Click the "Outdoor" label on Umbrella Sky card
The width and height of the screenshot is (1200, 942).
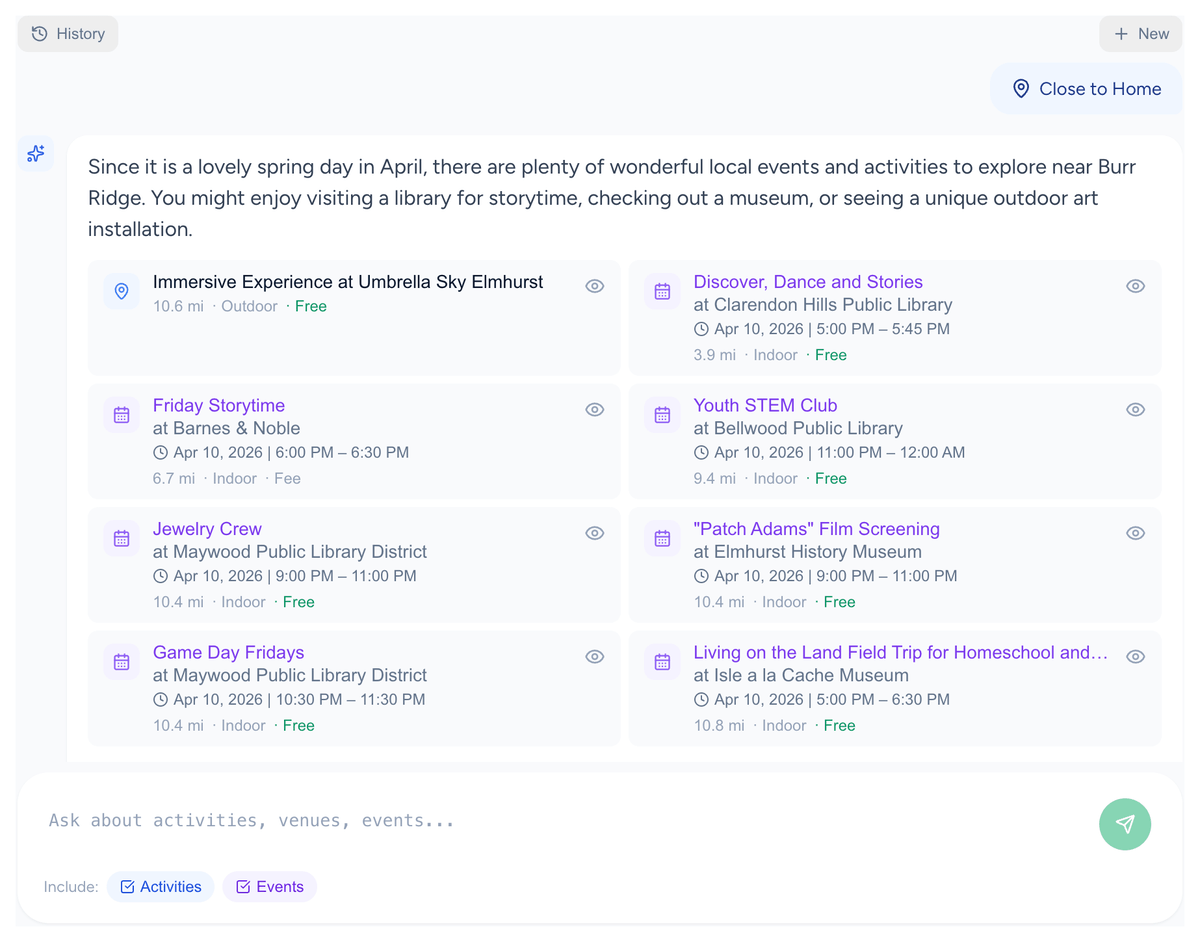click(249, 307)
